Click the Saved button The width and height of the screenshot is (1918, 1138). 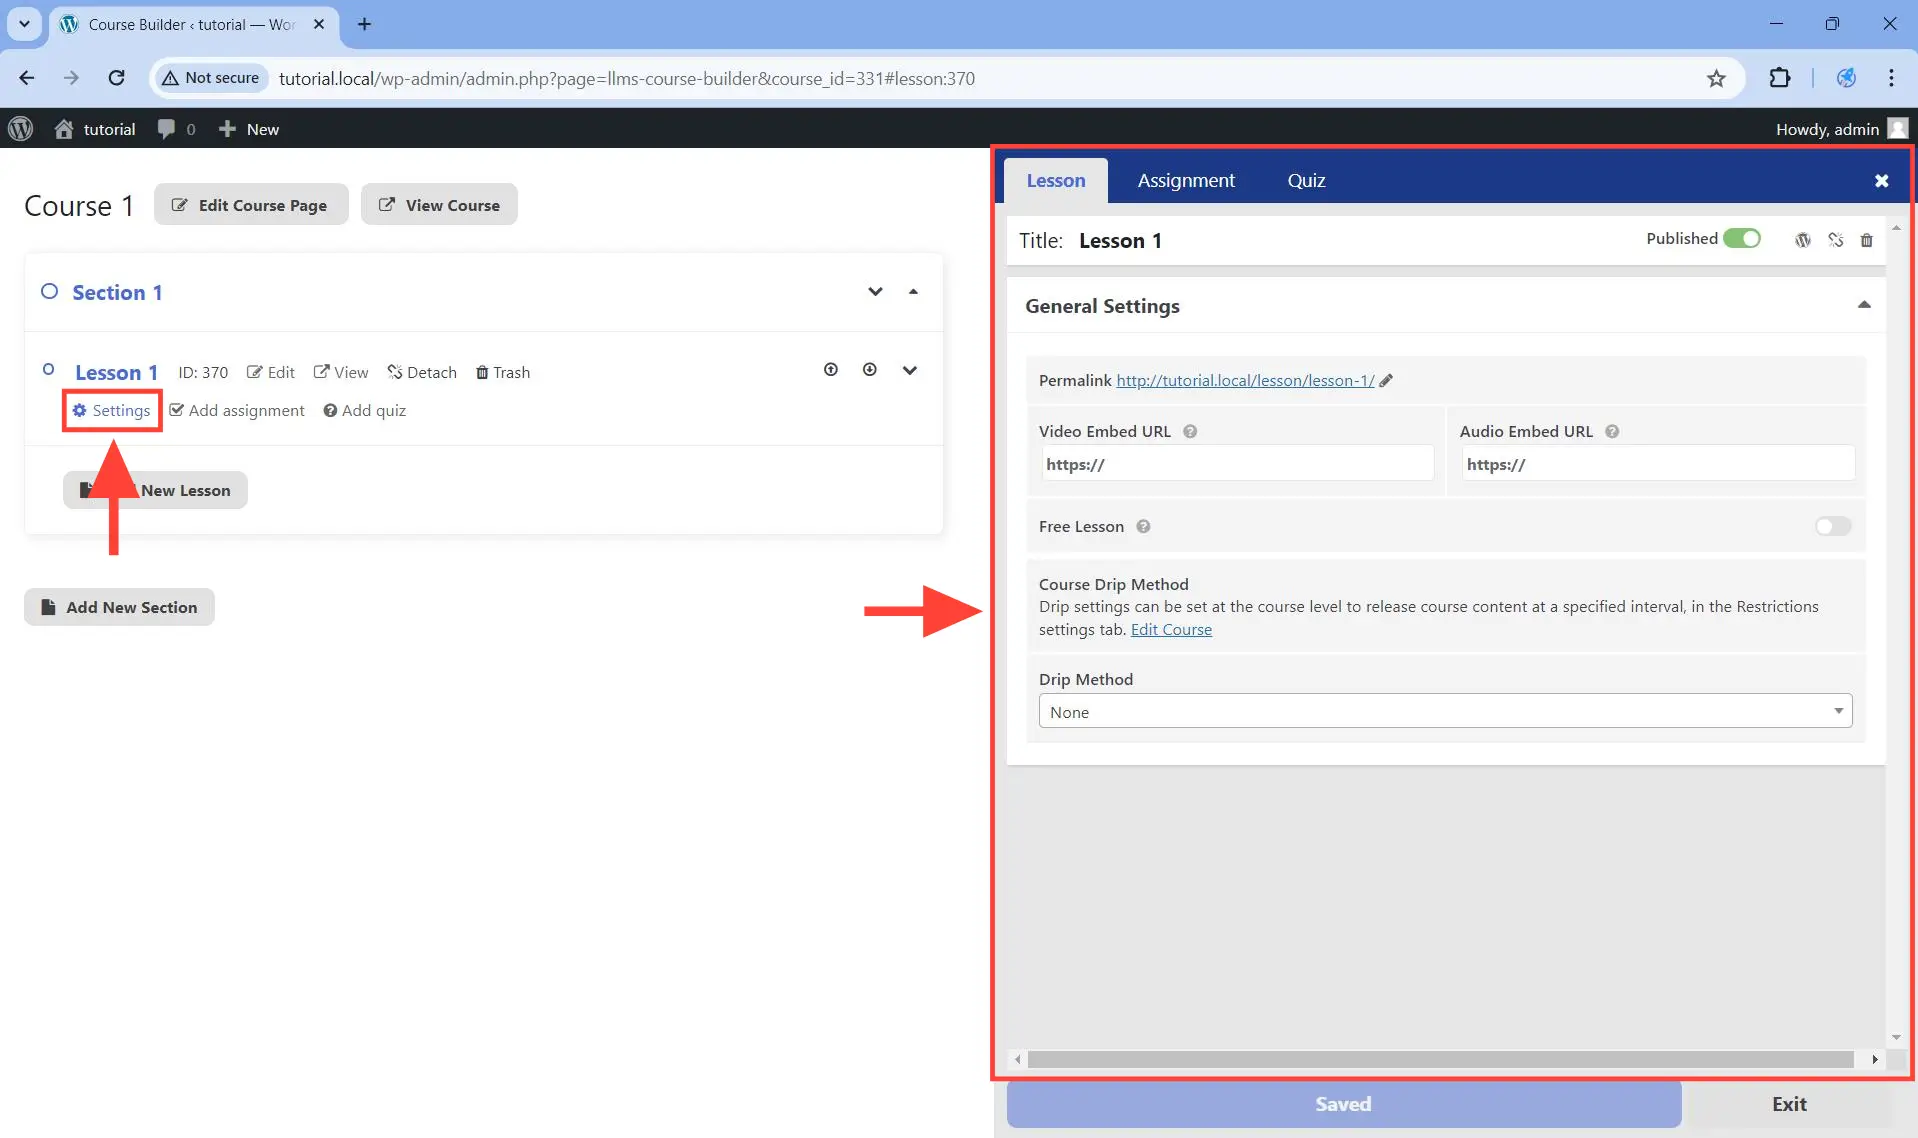(1343, 1104)
